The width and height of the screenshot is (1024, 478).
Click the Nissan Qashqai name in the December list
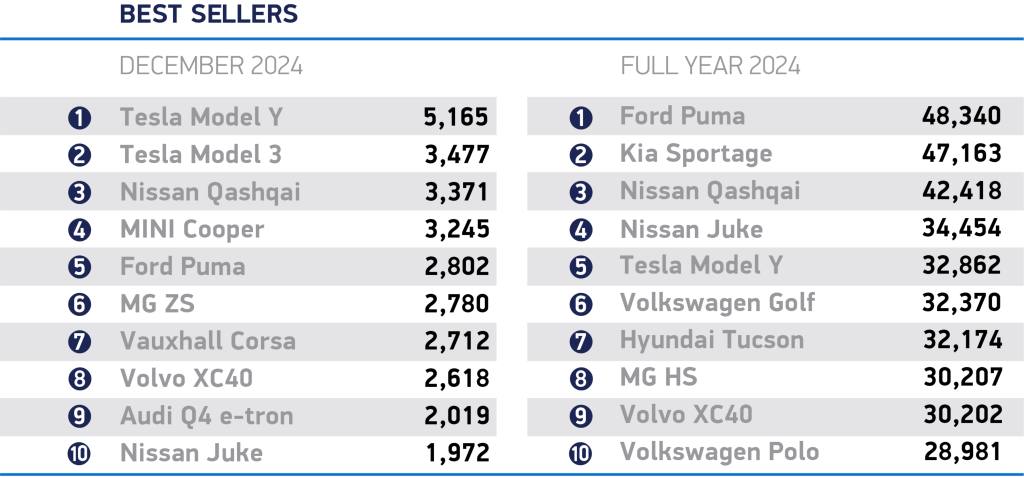pyautogui.click(x=210, y=192)
